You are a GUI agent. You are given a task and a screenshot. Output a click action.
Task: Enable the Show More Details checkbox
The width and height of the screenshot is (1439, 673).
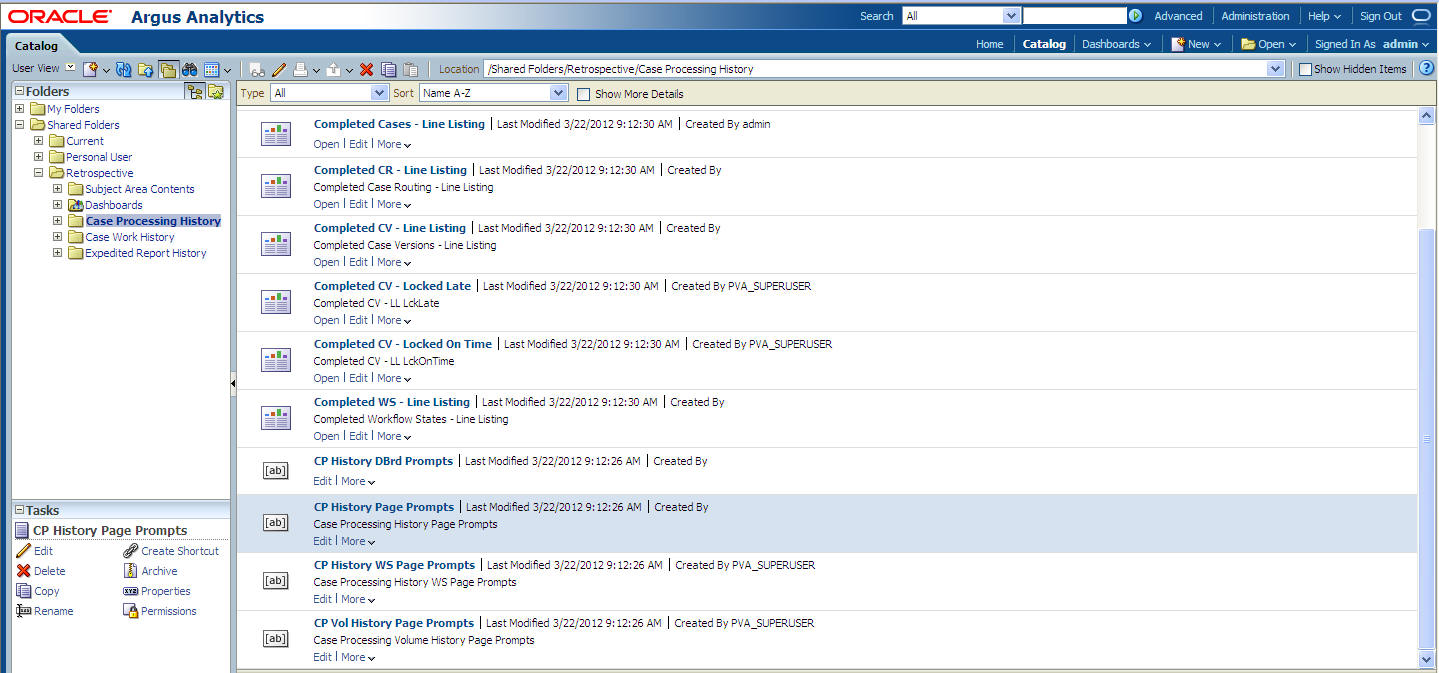tap(584, 94)
